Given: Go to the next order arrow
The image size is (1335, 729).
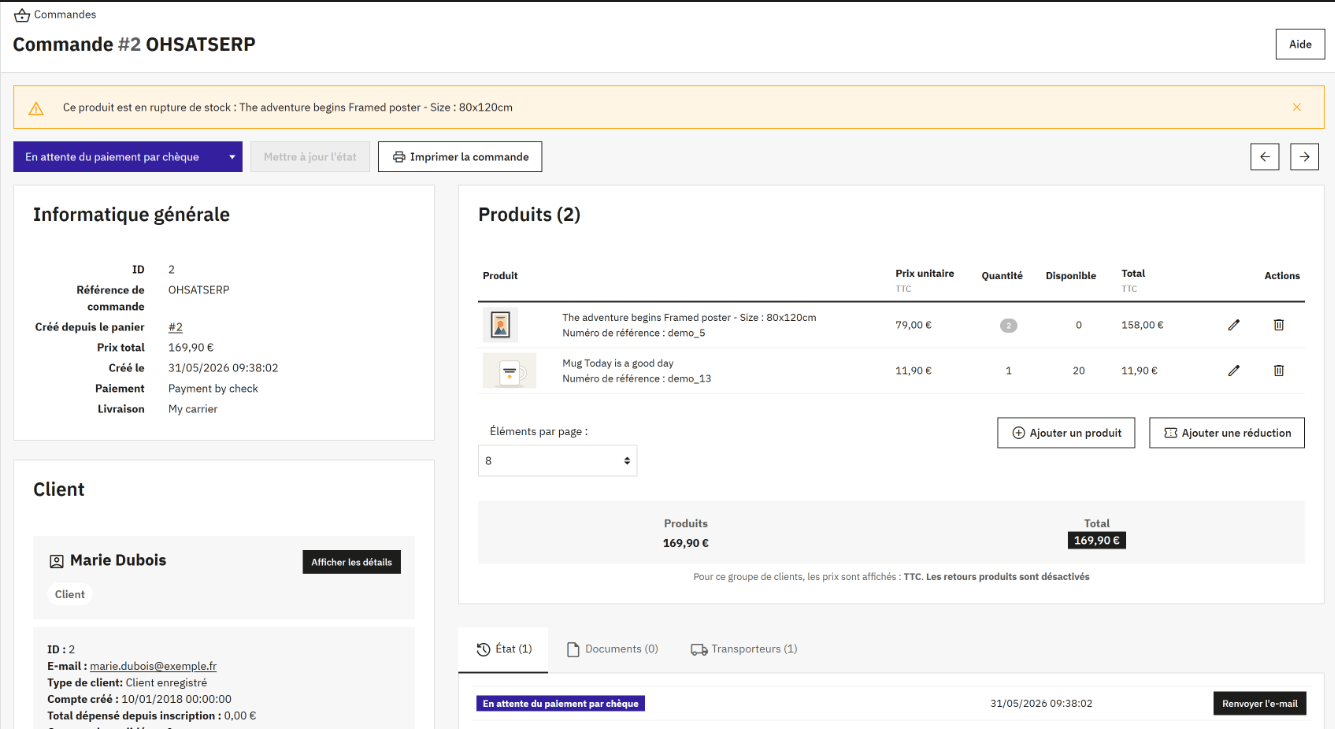Looking at the screenshot, I should point(1304,157).
